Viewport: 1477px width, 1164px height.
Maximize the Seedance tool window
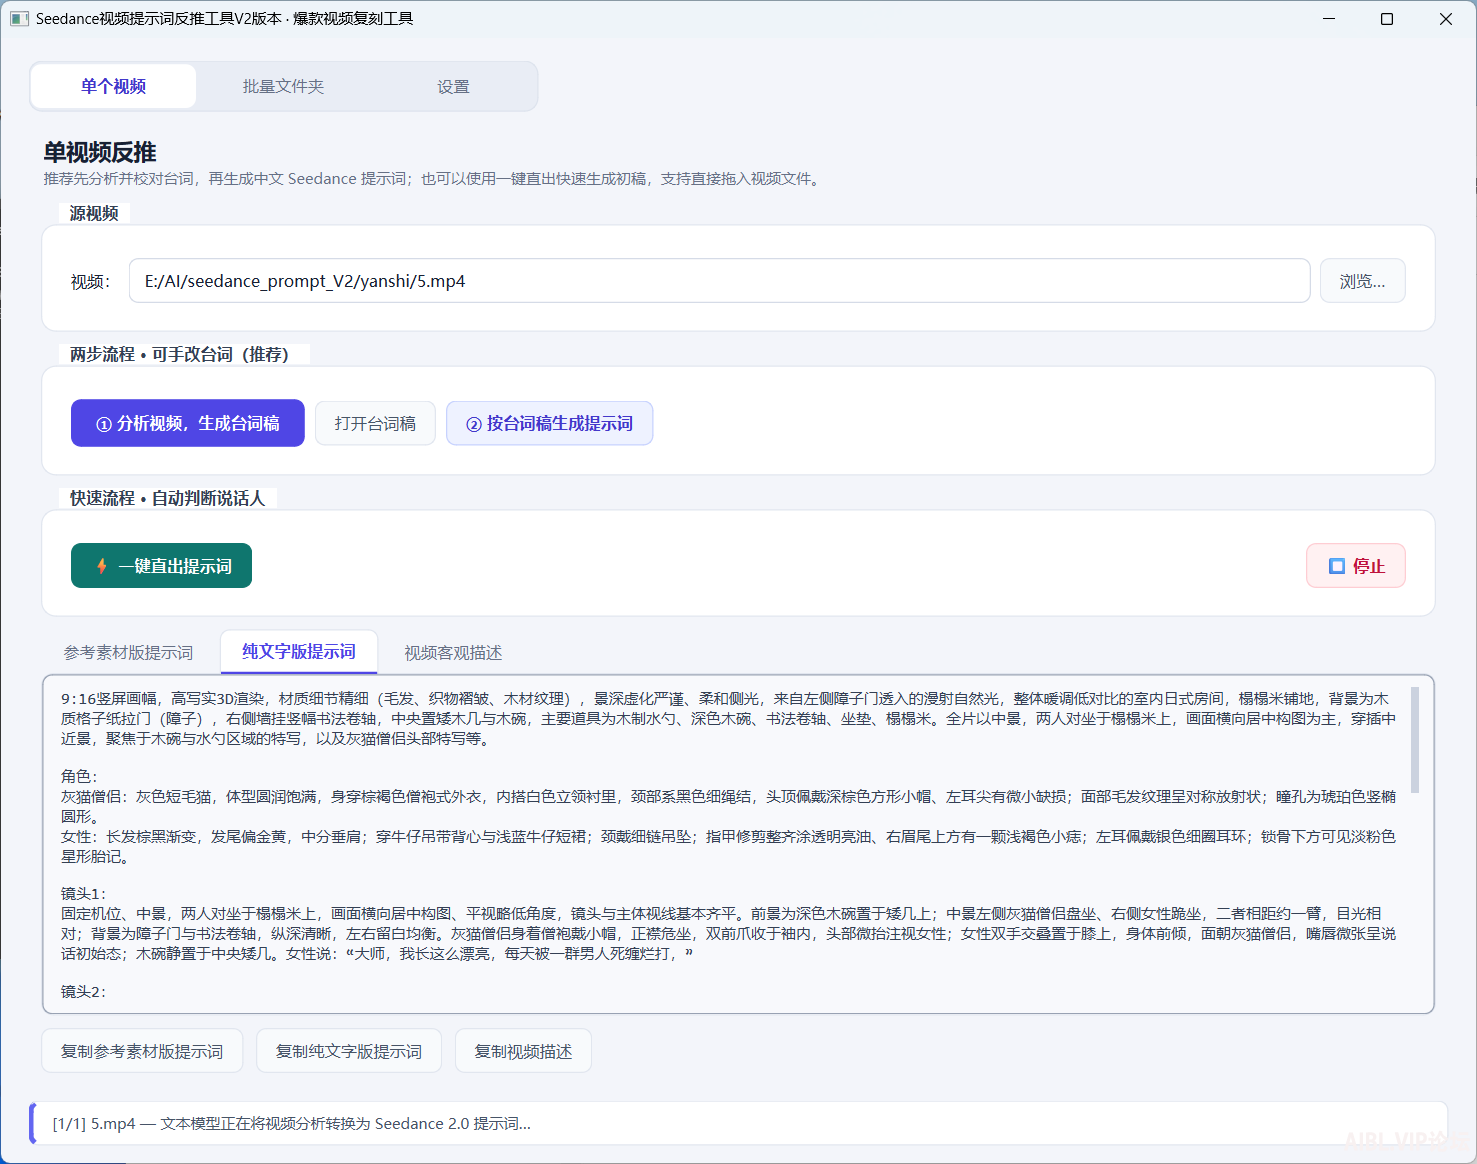(x=1387, y=19)
